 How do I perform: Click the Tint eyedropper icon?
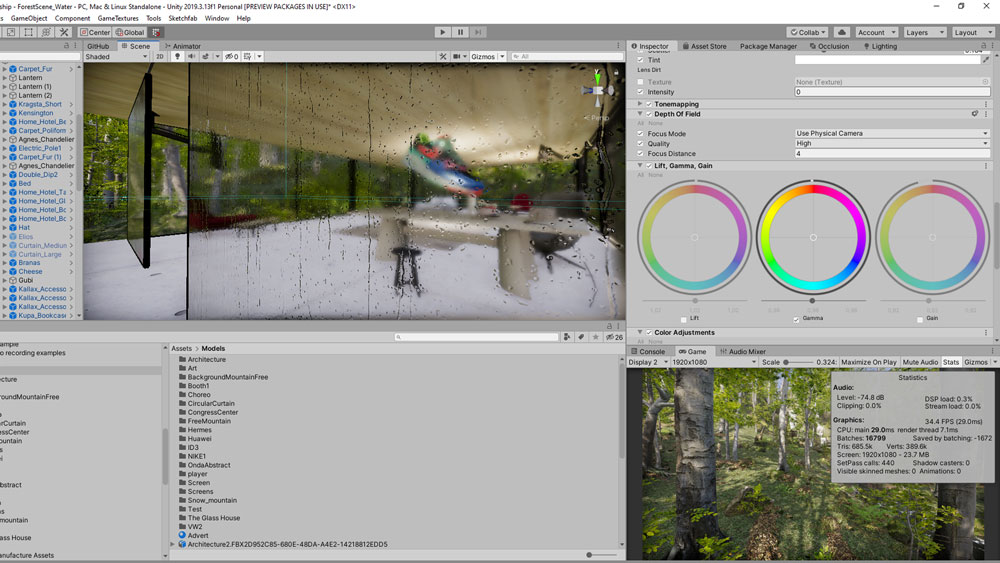(985, 60)
